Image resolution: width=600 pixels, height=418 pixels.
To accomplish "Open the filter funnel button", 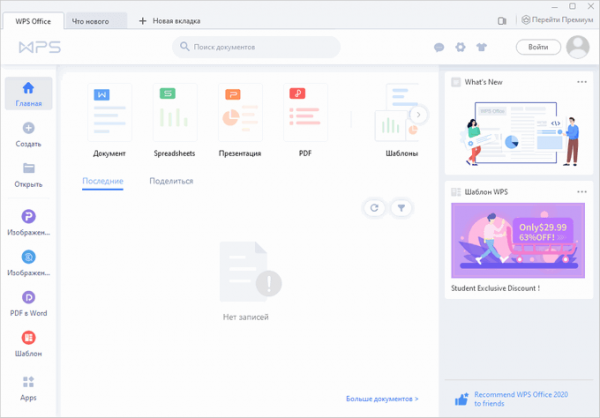I will (401, 208).
